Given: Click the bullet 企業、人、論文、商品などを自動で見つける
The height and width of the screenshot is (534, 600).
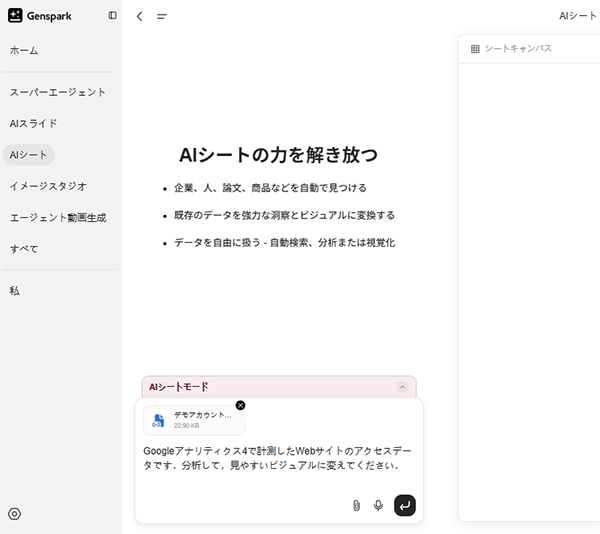Looking at the screenshot, I should coord(270,188).
